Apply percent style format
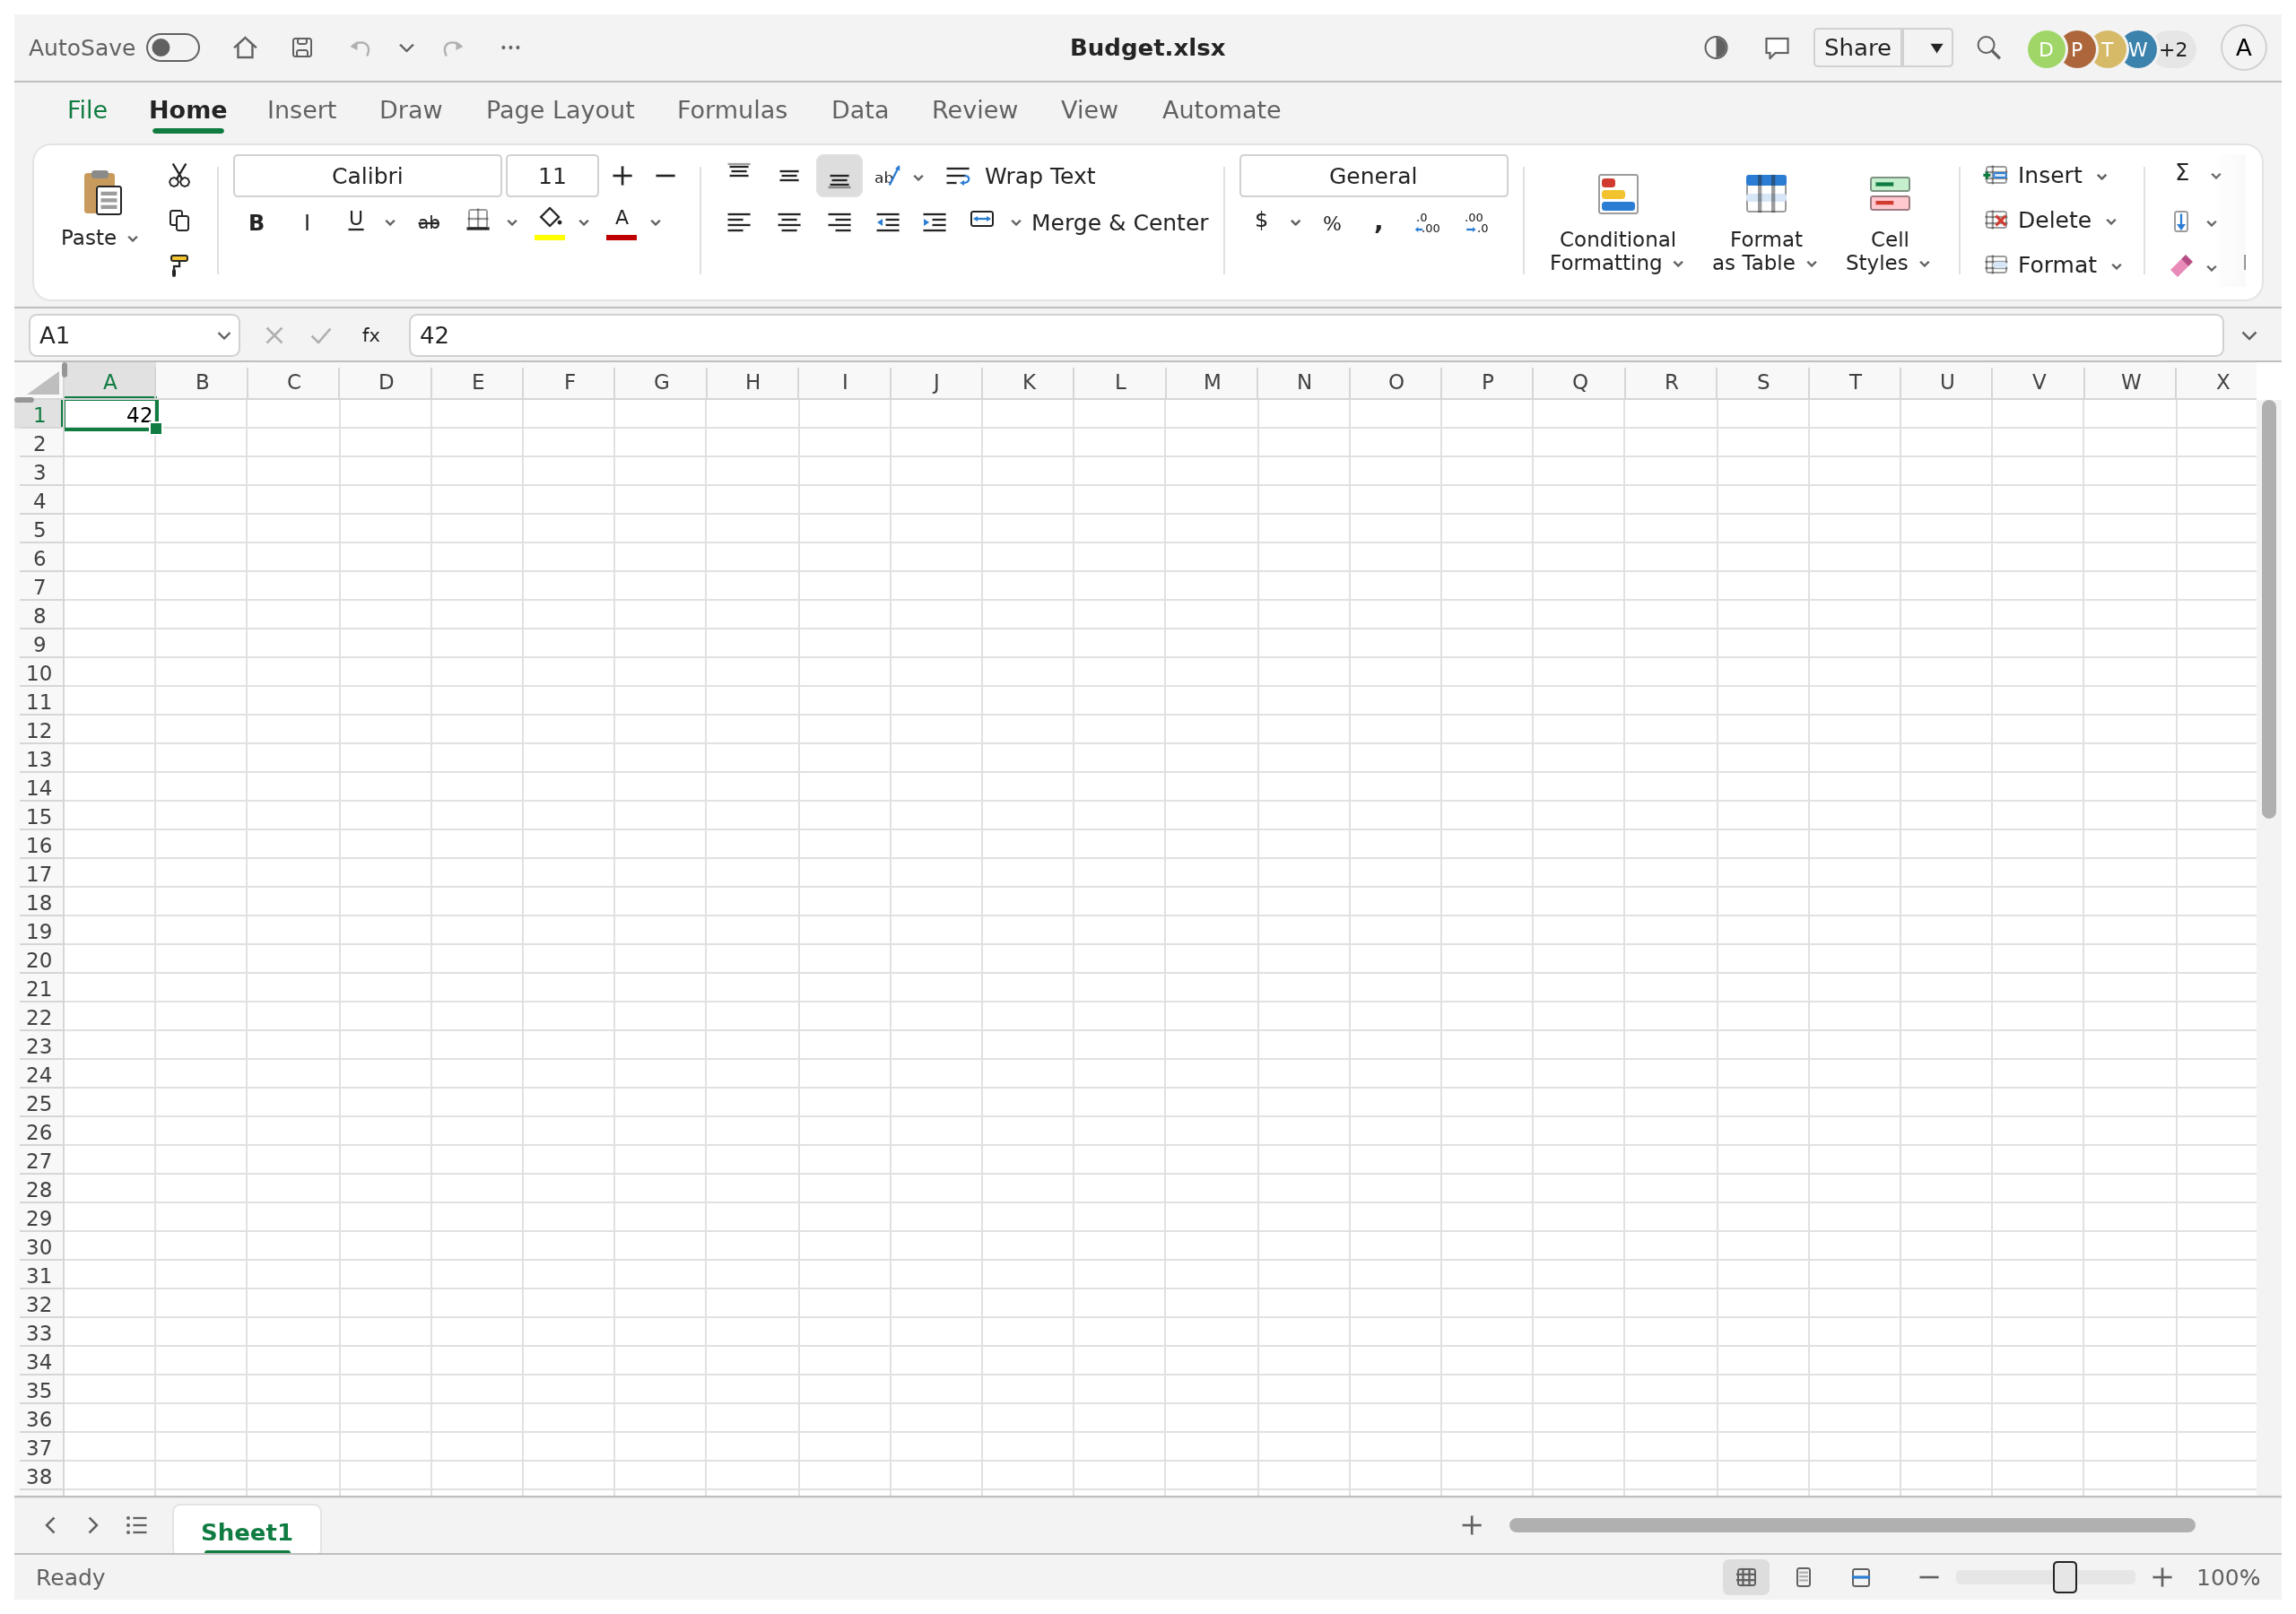 tap(1332, 223)
